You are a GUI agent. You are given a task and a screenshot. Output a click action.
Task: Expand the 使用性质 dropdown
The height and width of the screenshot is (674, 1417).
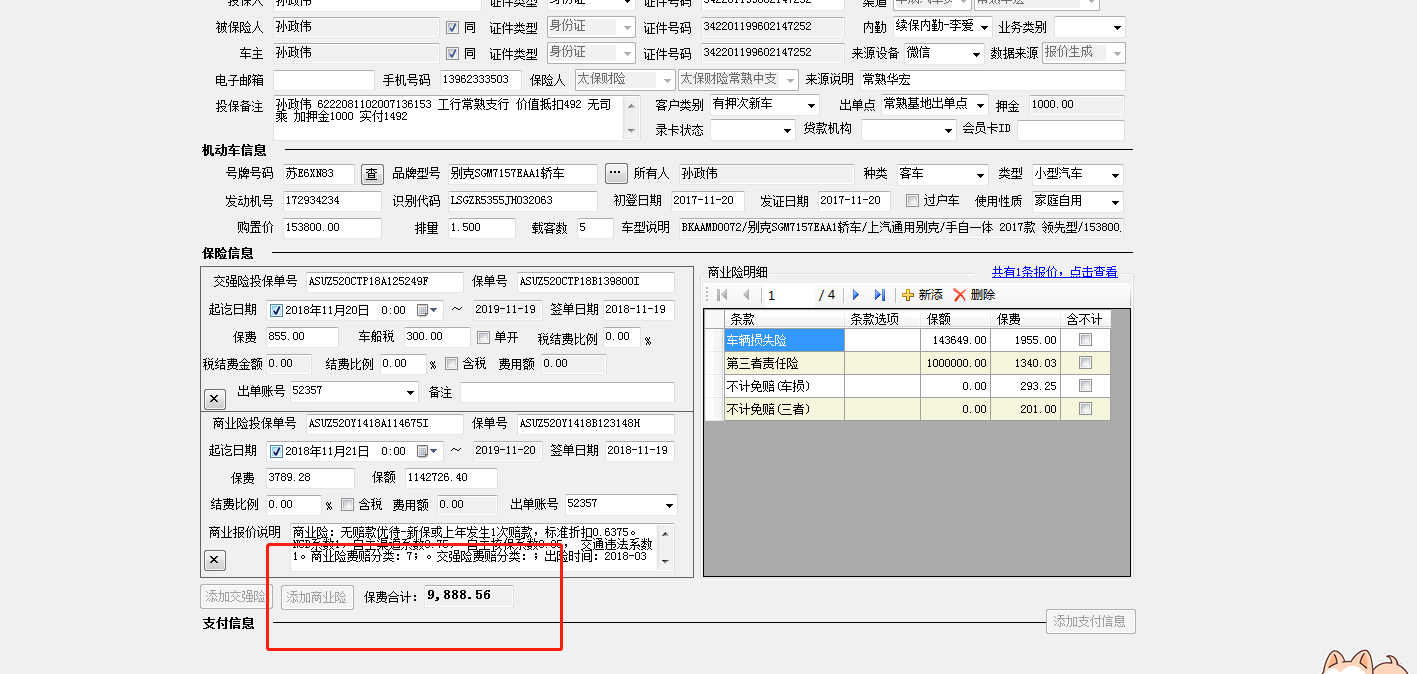pos(1115,202)
